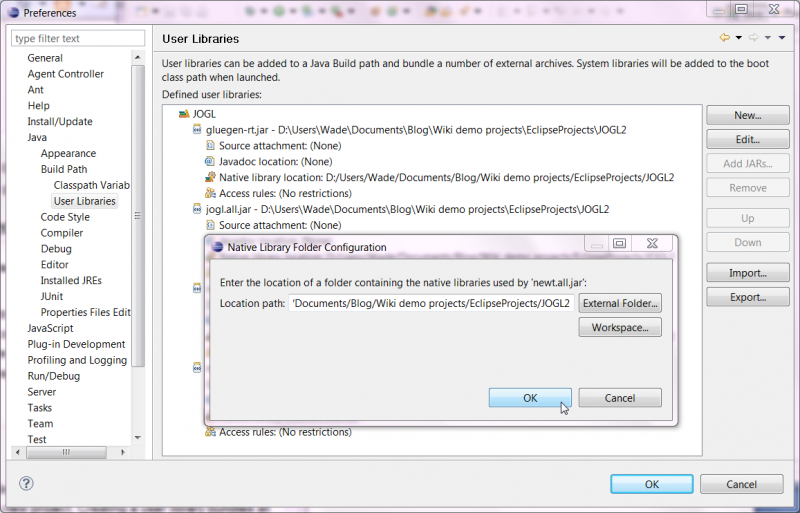Select JUnit preferences
This screenshot has height=513, width=800.
click(52, 296)
